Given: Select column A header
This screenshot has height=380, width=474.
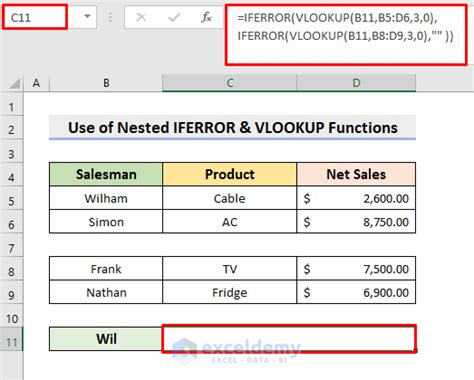Looking at the screenshot, I should (36, 83).
